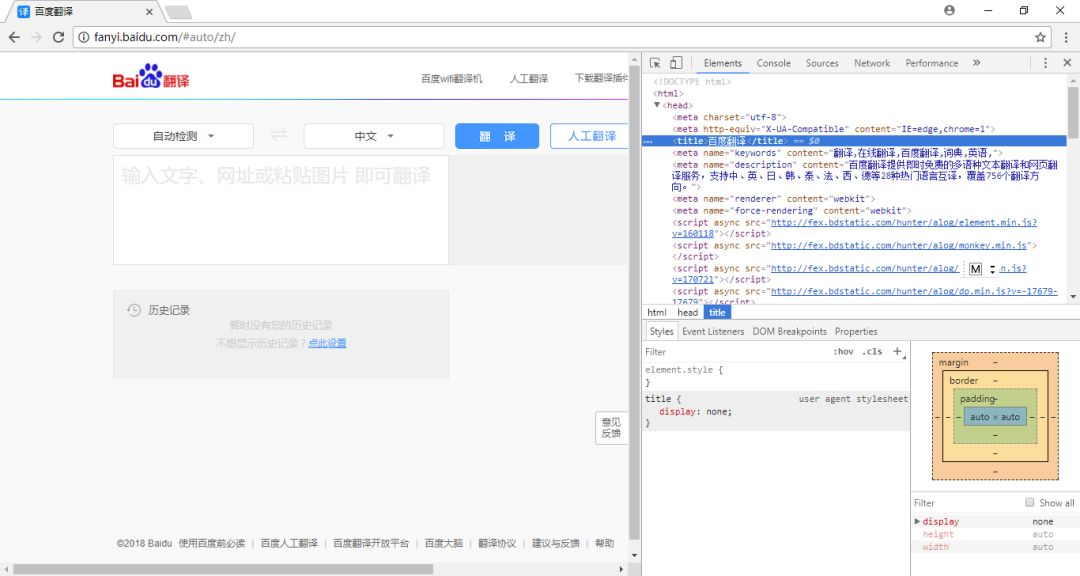Reload the page with the refresh icon
Image resolution: width=1080 pixels, height=576 pixels.
tap(59, 37)
